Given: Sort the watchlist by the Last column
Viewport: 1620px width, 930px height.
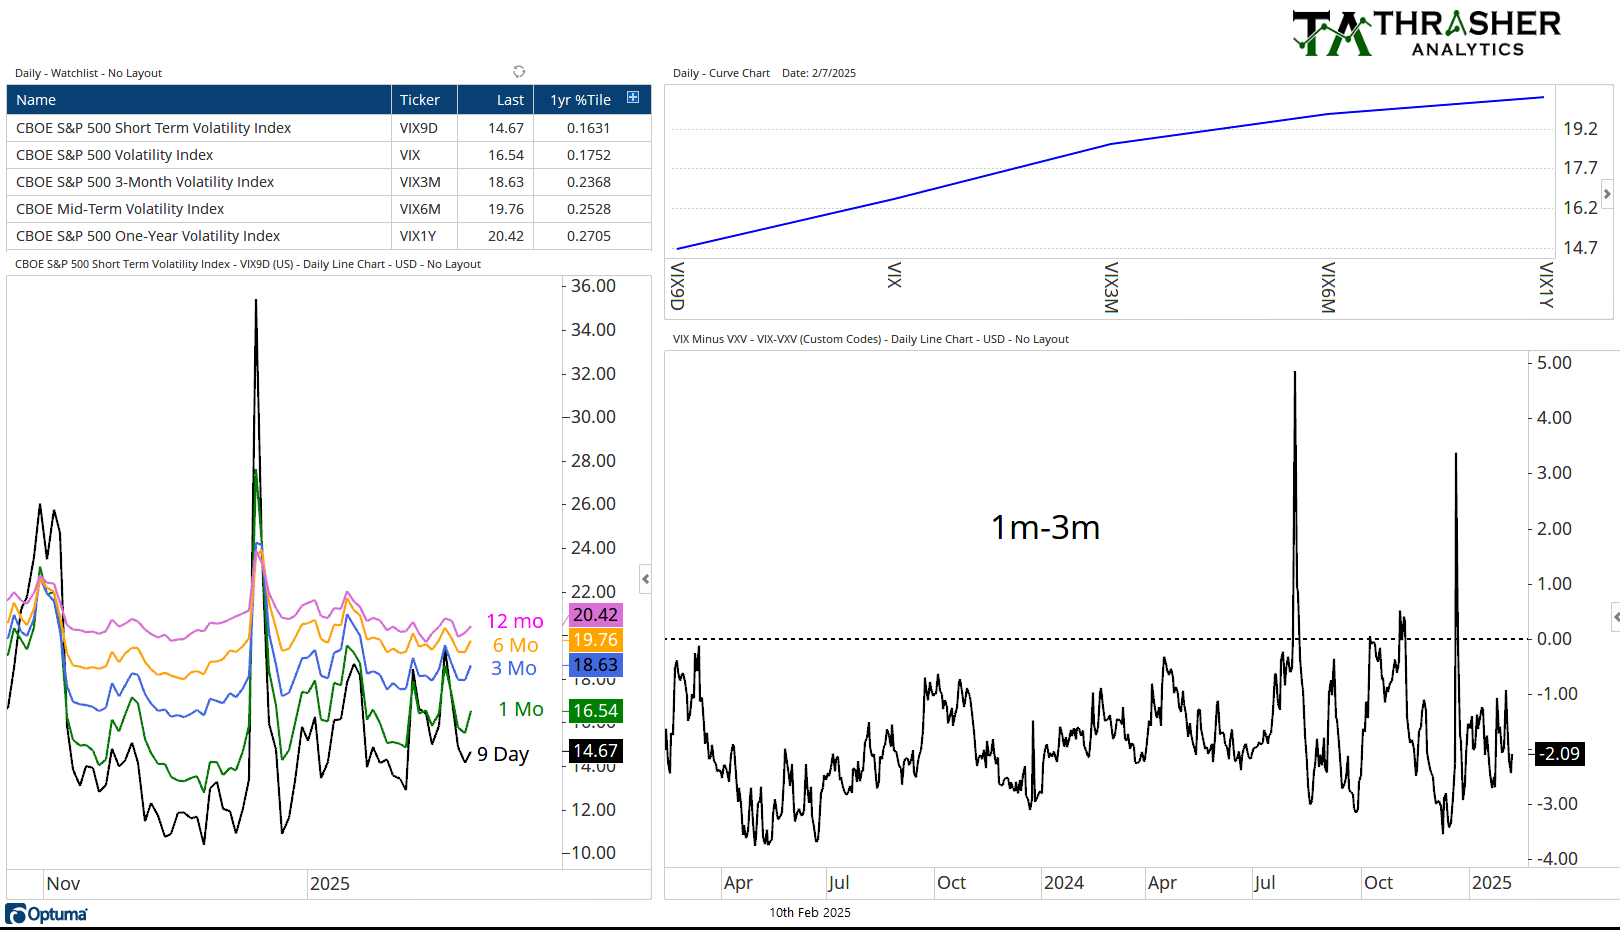Looking at the screenshot, I should click(x=509, y=99).
